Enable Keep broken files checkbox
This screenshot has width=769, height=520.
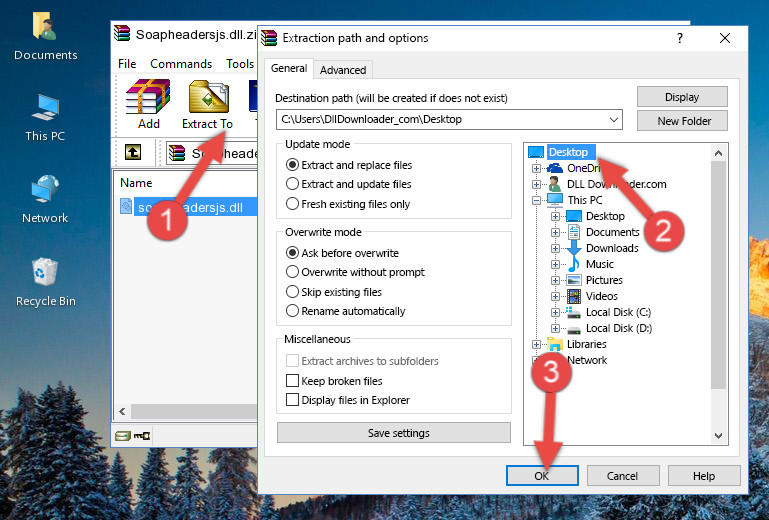coord(292,381)
